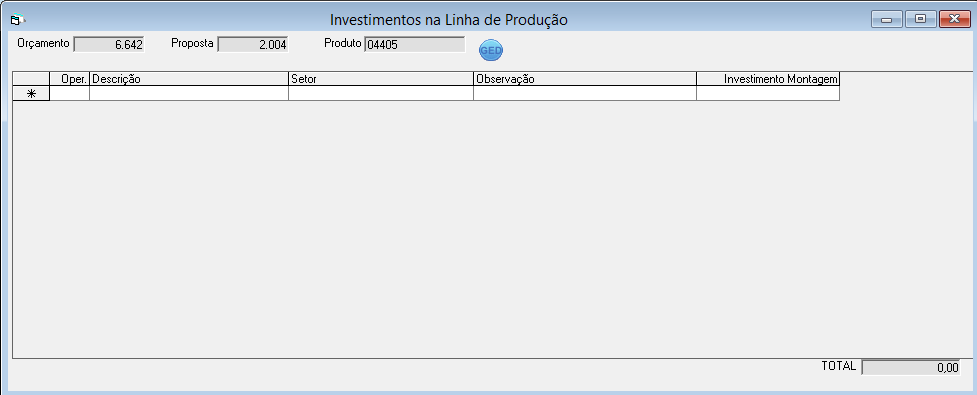The image size is (977, 395).
Task: Click the Proposta field showing 2.004
Action: (x=253, y=44)
